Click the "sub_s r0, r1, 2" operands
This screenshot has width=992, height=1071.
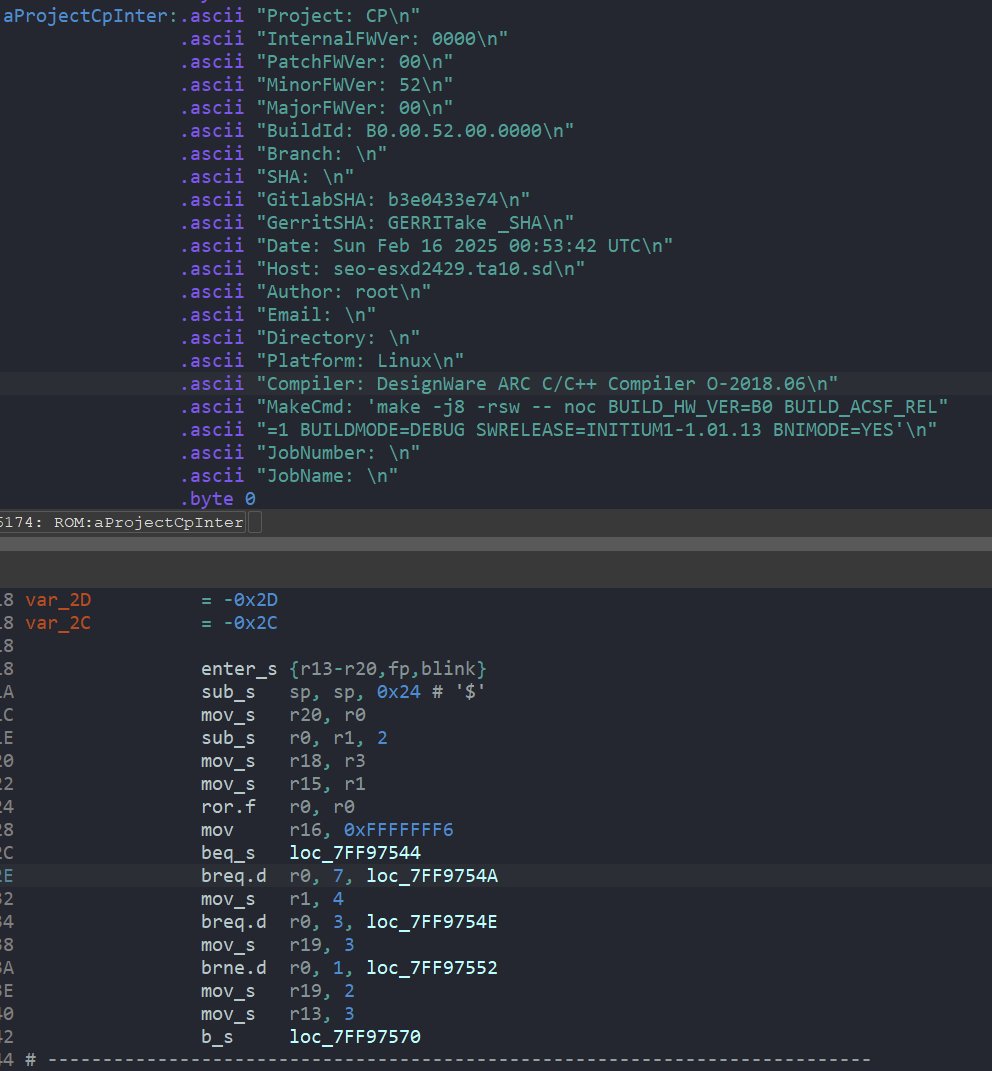click(x=338, y=738)
